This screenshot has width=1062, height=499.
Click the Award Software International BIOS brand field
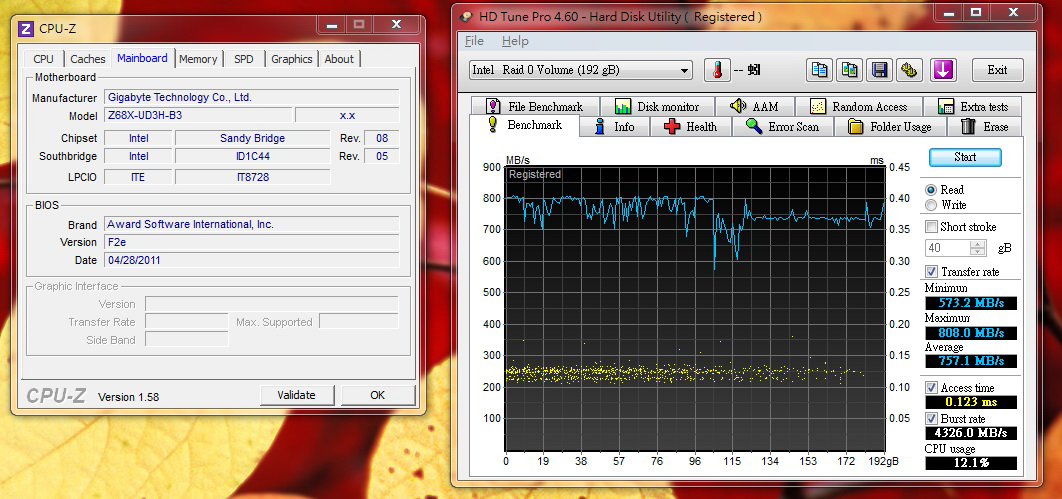pyautogui.click(x=251, y=225)
